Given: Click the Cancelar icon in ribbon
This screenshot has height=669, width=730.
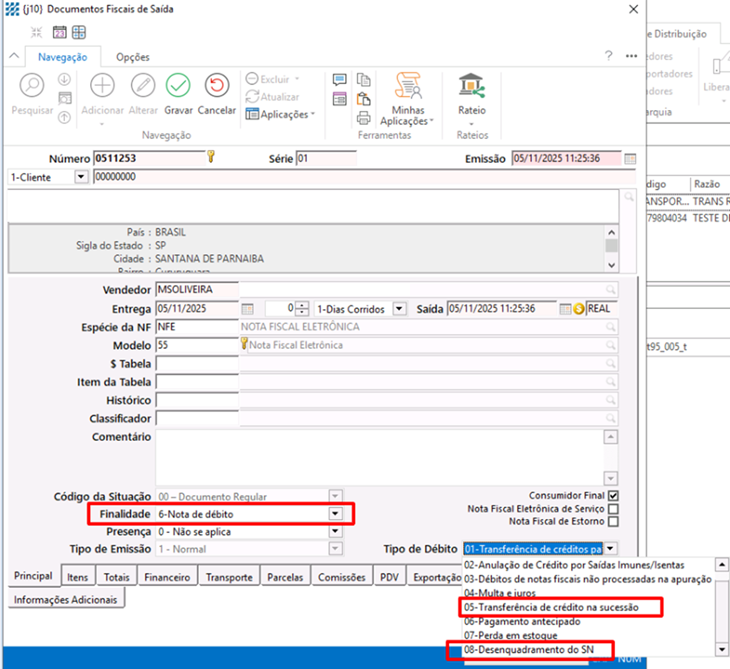Looking at the screenshot, I should 216,88.
